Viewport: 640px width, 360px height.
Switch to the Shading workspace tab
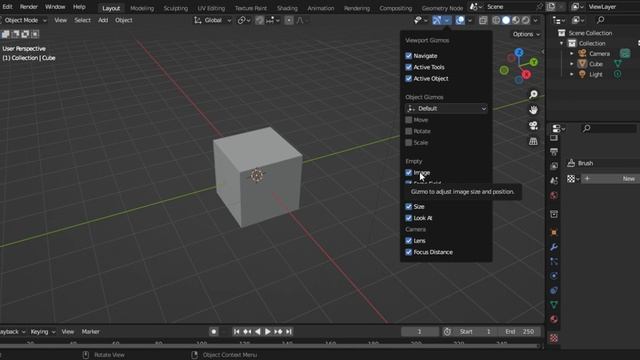click(287, 8)
